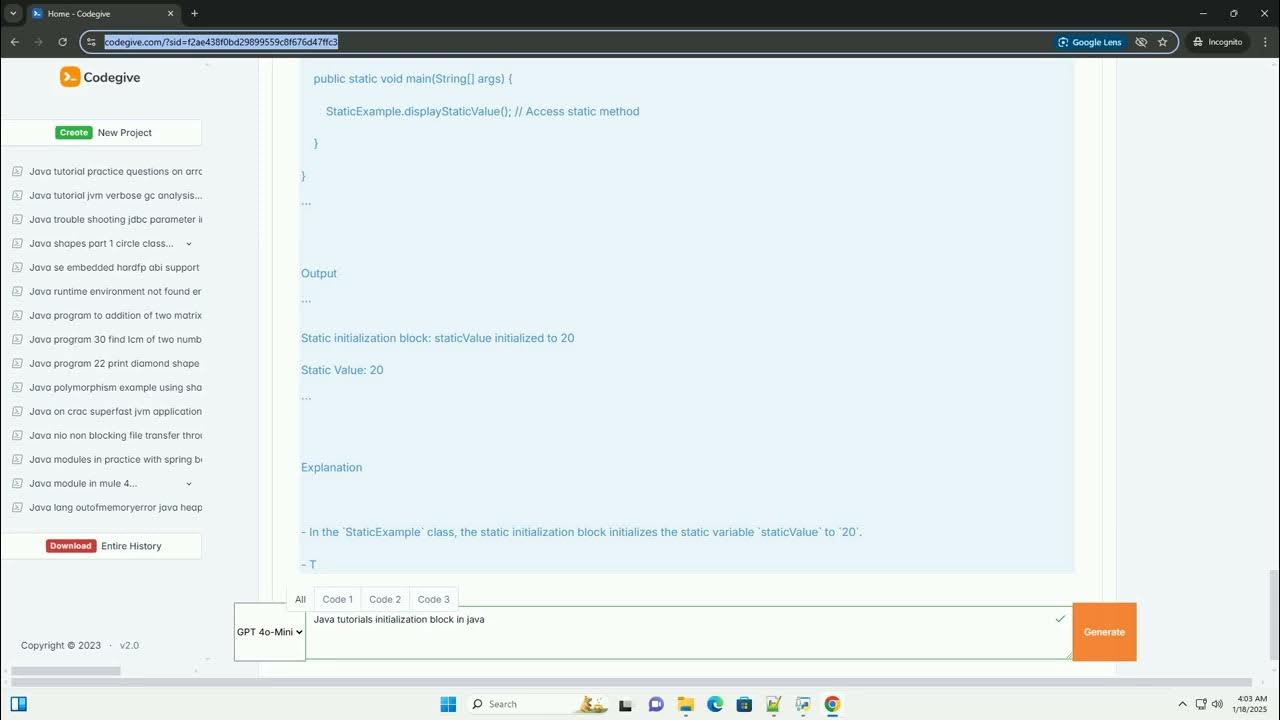Viewport: 1280px width, 720px height.
Task: Open 'Java program 30 find lcm' project
Action: coord(115,339)
